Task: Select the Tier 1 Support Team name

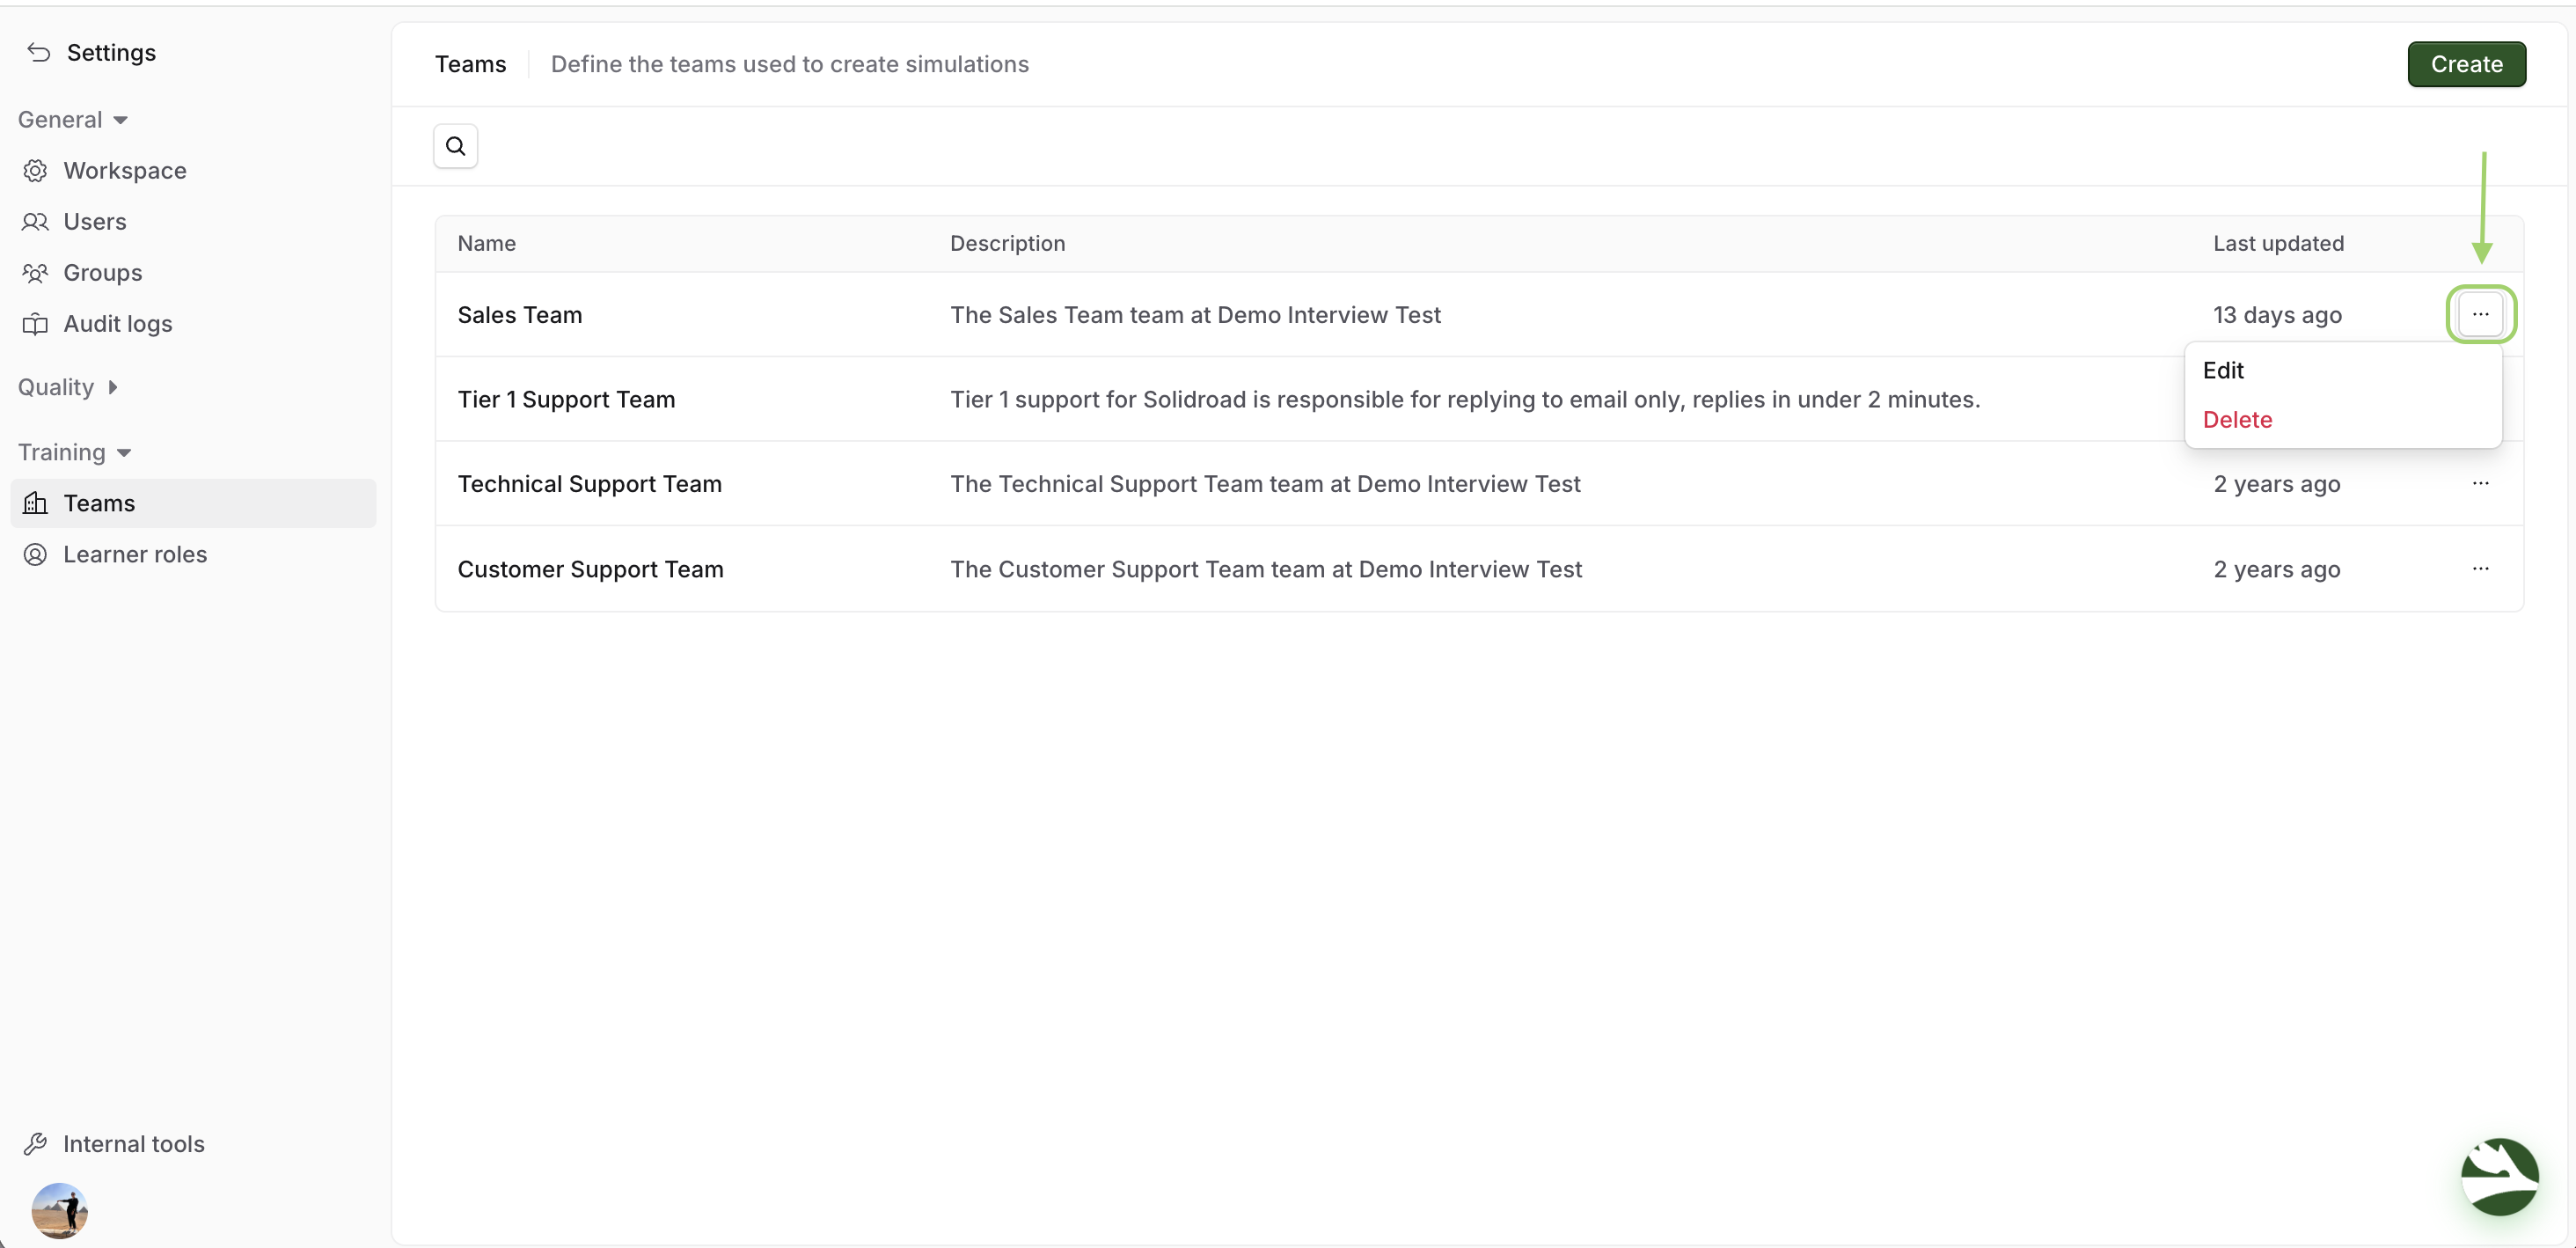Action: point(566,399)
